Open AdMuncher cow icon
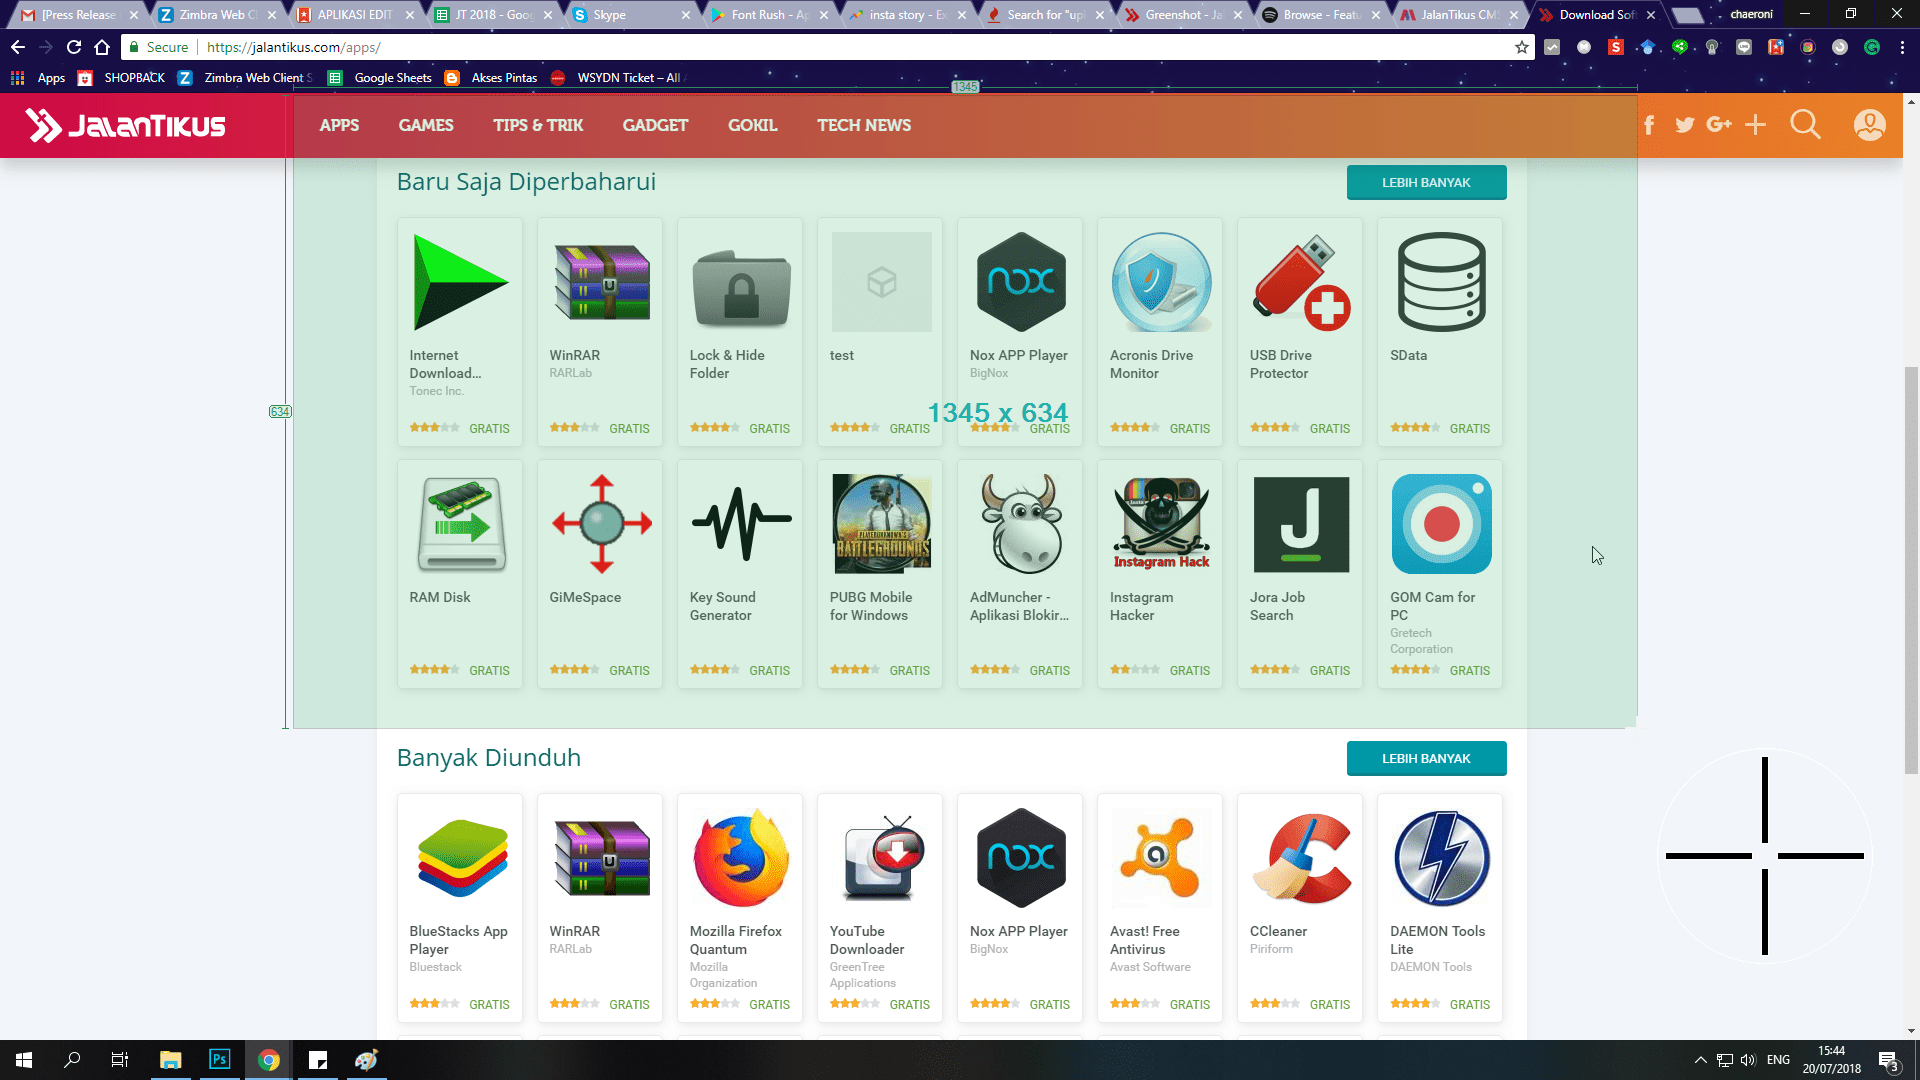Screen dimensions: 1920x1080 pos(1021,524)
